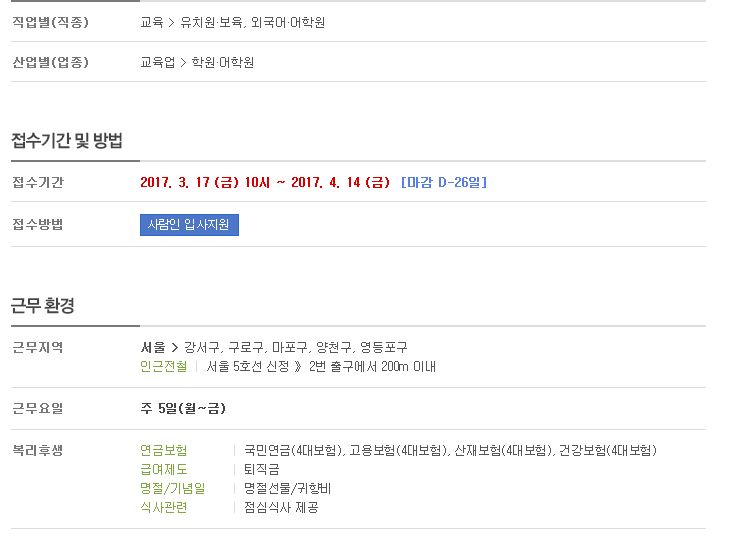The width and height of the screenshot is (734, 547).
Task: Click the arrow after 서울 in 근무지역
Action: (x=175, y=348)
